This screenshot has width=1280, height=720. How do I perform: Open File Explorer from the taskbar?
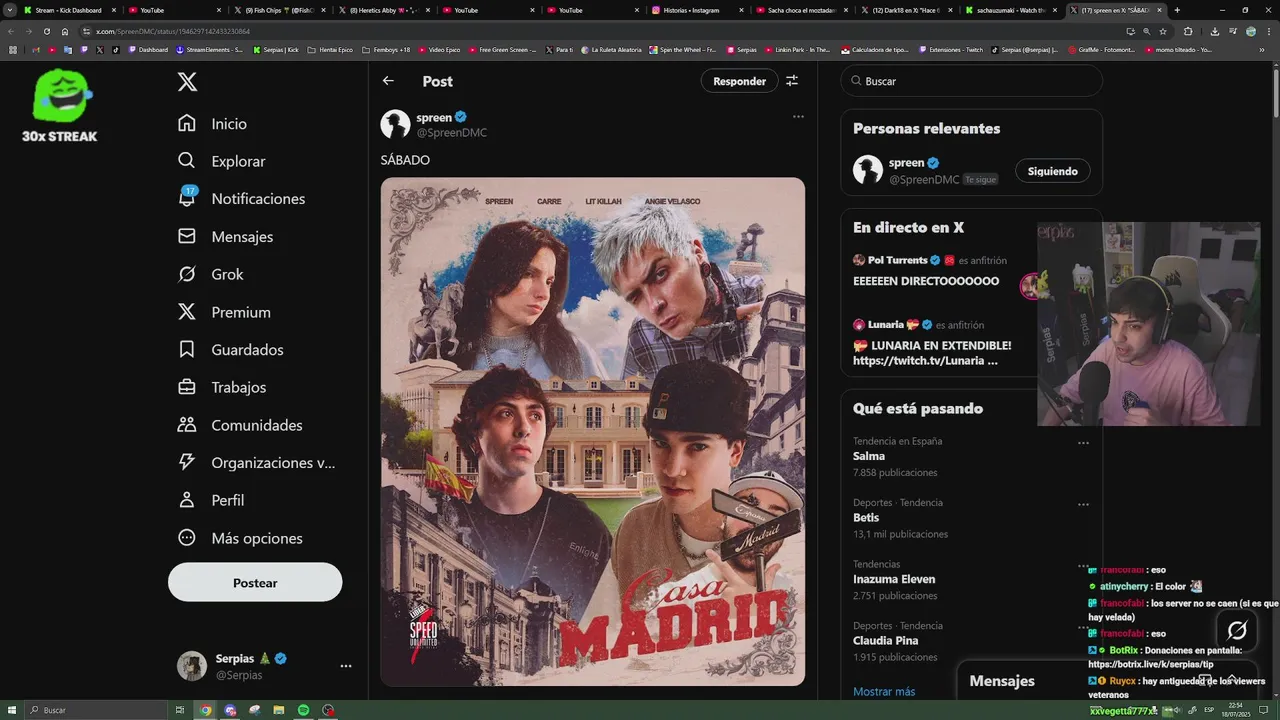point(279,710)
